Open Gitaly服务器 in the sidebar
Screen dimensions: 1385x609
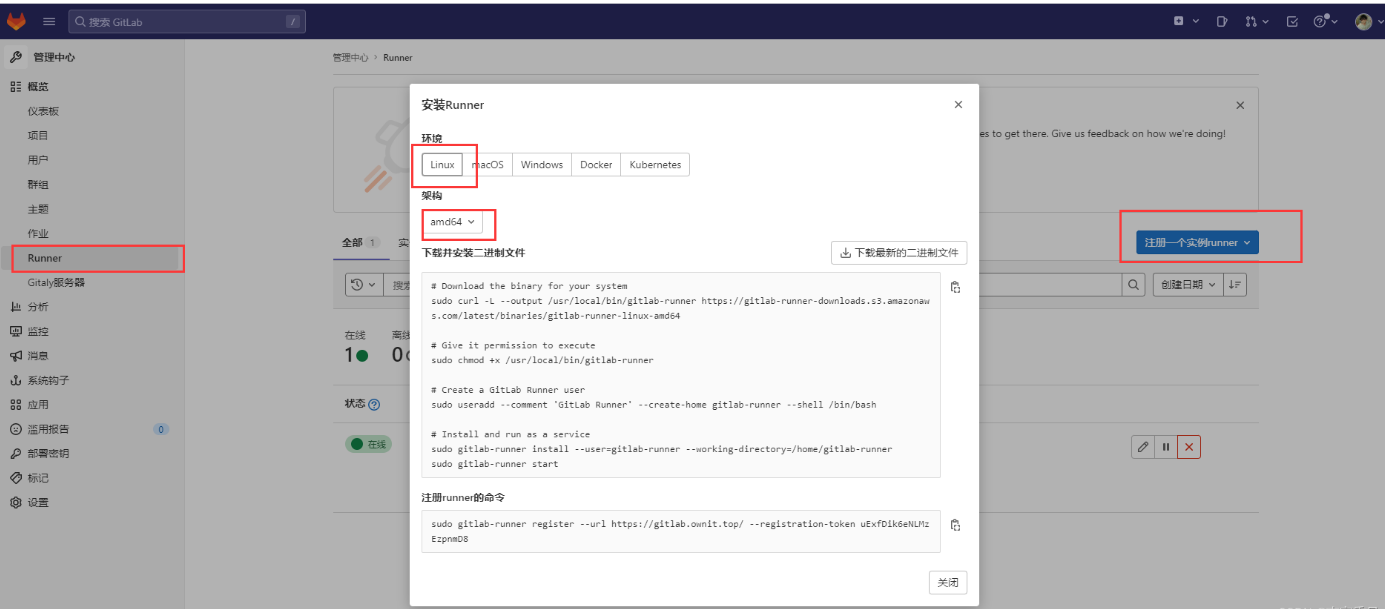click(56, 283)
